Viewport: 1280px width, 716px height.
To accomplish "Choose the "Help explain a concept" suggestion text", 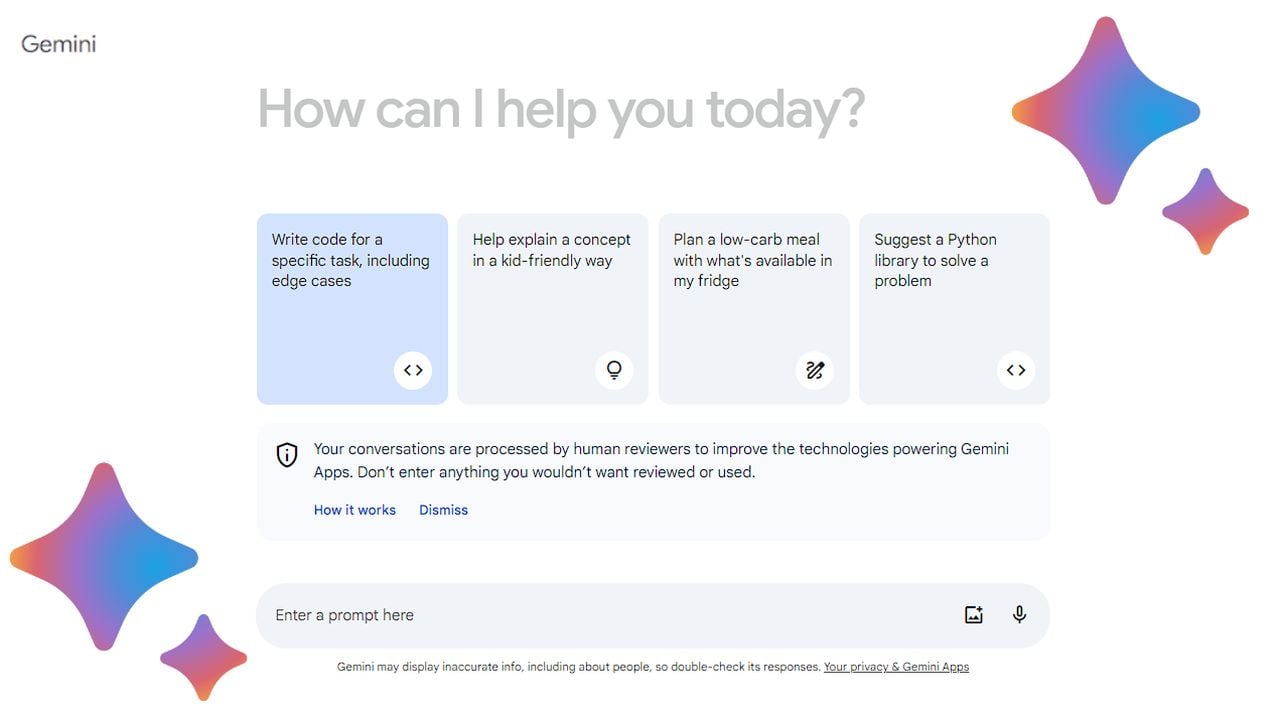I will (x=551, y=250).
